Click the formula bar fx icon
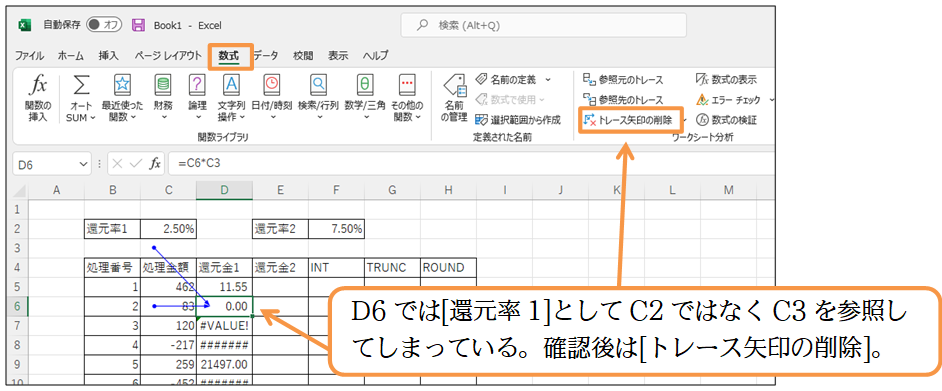 click(155, 163)
